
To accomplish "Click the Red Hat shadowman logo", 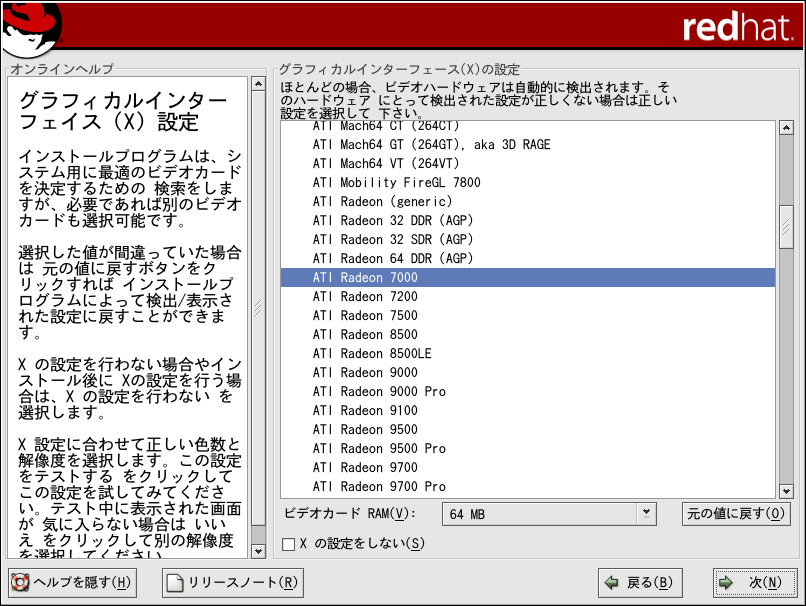I will (30, 28).
